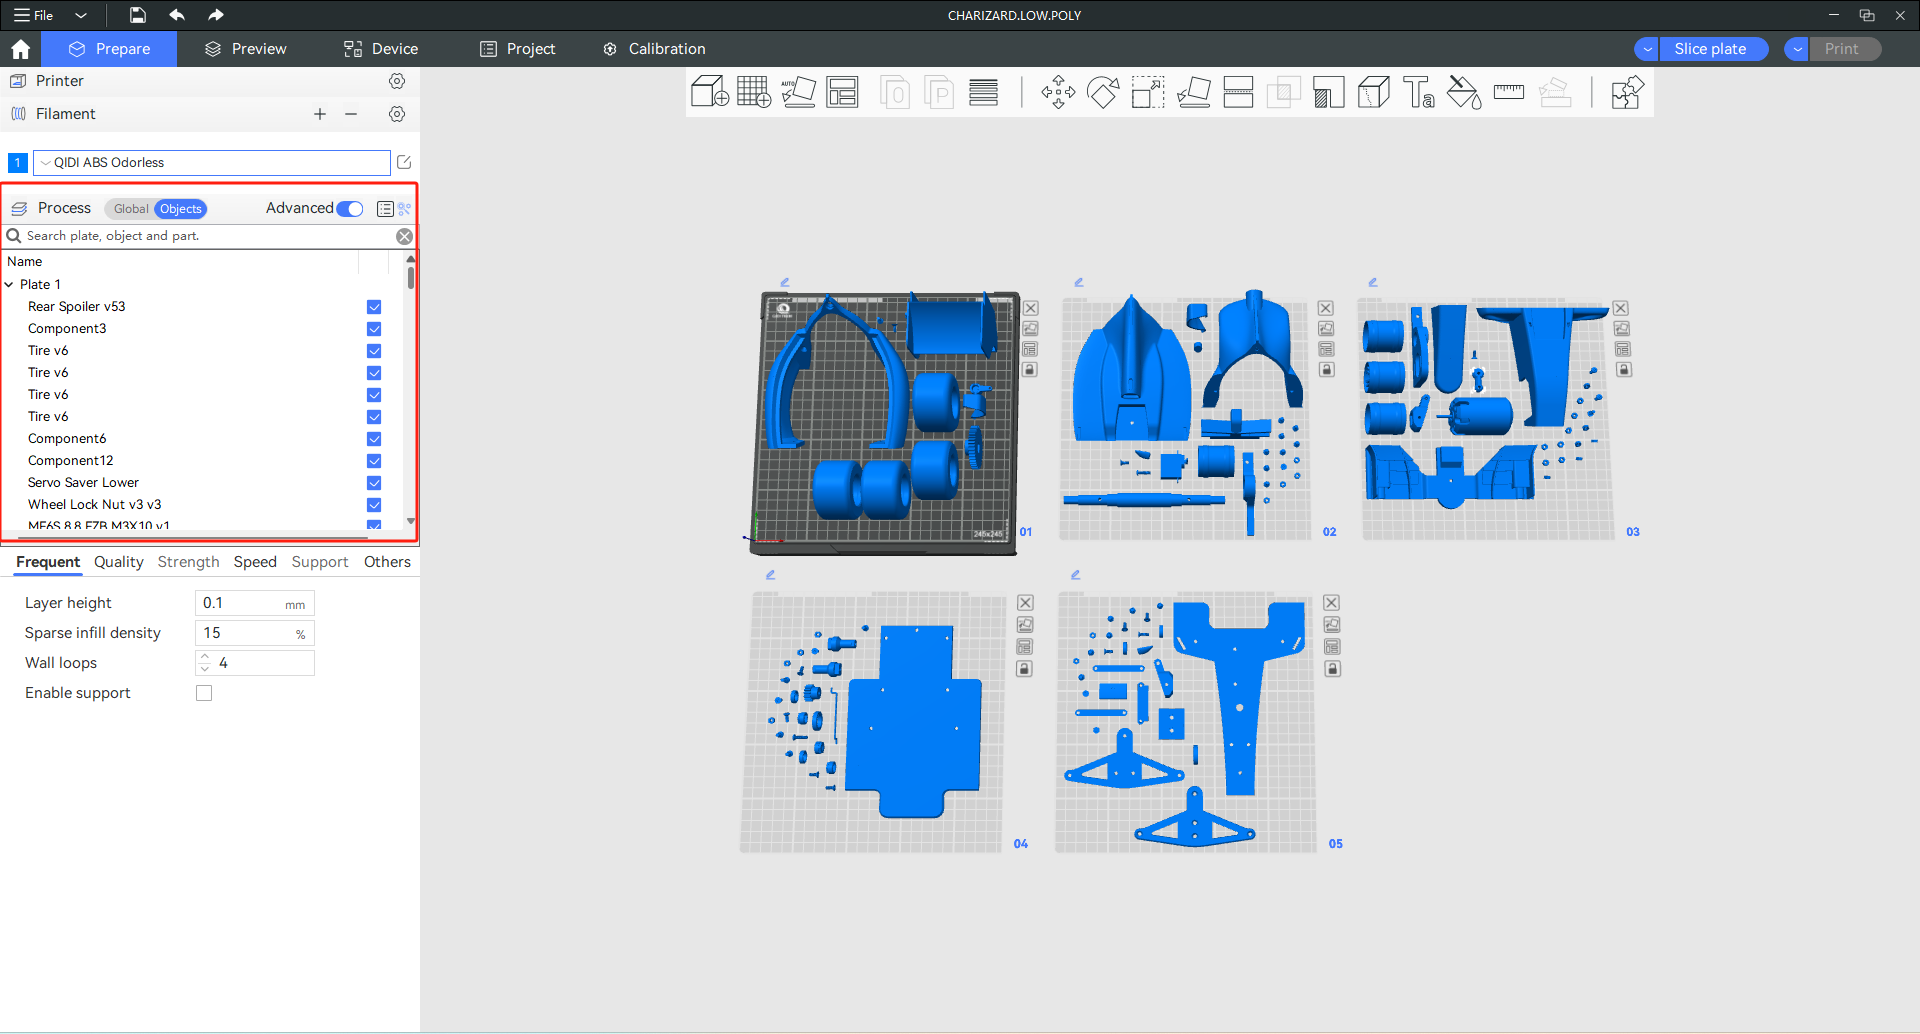Select the Measure ruler tool
This screenshot has height=1034, width=1920.
[x=1508, y=93]
